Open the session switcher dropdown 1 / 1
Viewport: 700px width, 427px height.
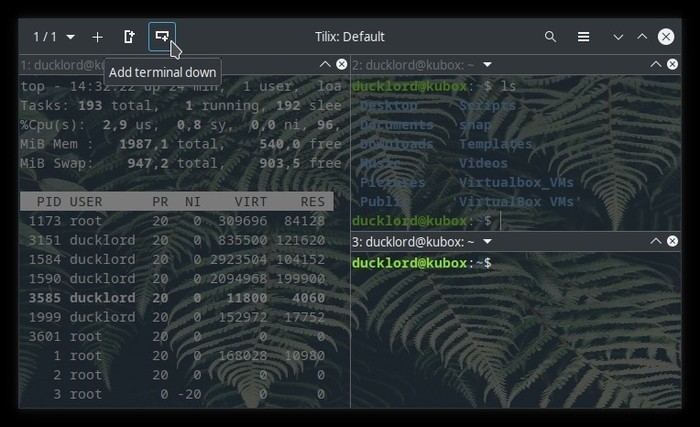(54, 37)
